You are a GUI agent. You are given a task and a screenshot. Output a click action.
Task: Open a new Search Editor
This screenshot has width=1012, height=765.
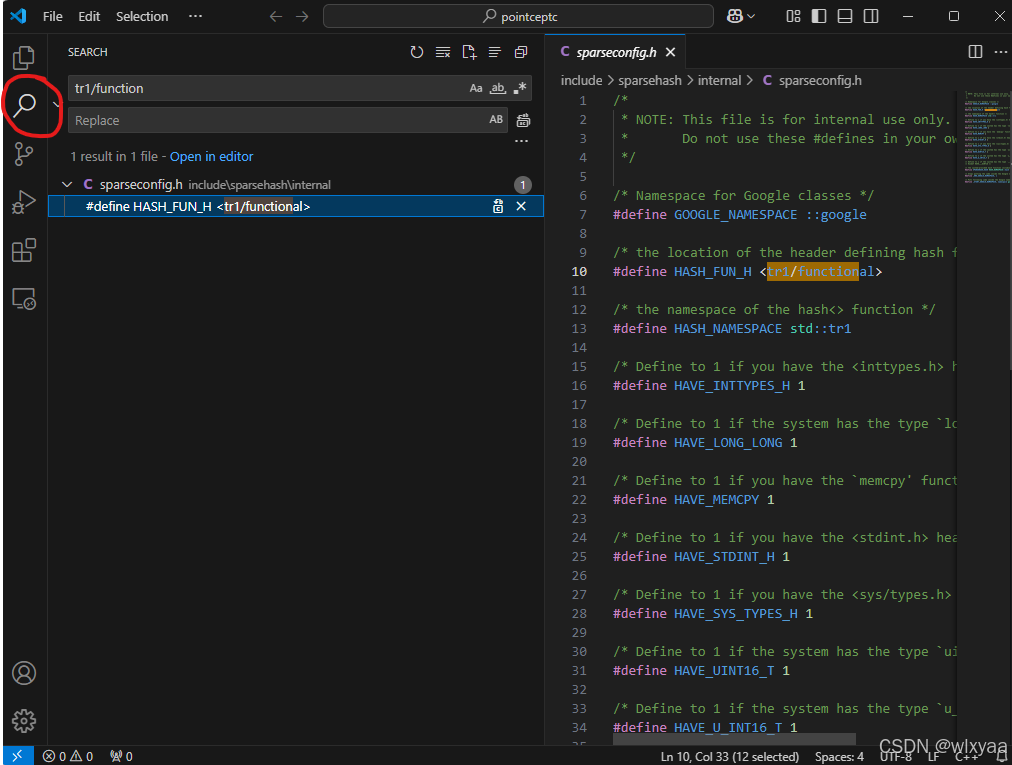pos(469,52)
